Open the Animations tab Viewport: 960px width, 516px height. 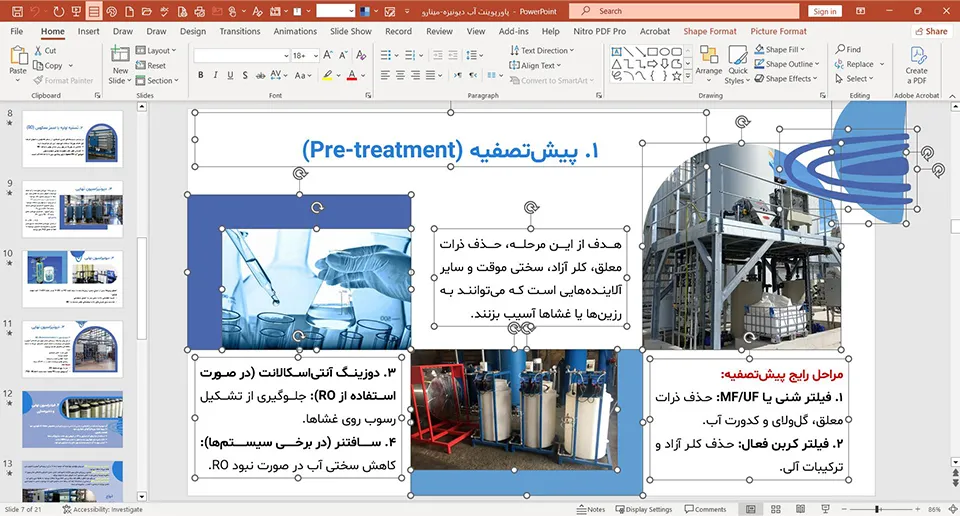click(295, 31)
